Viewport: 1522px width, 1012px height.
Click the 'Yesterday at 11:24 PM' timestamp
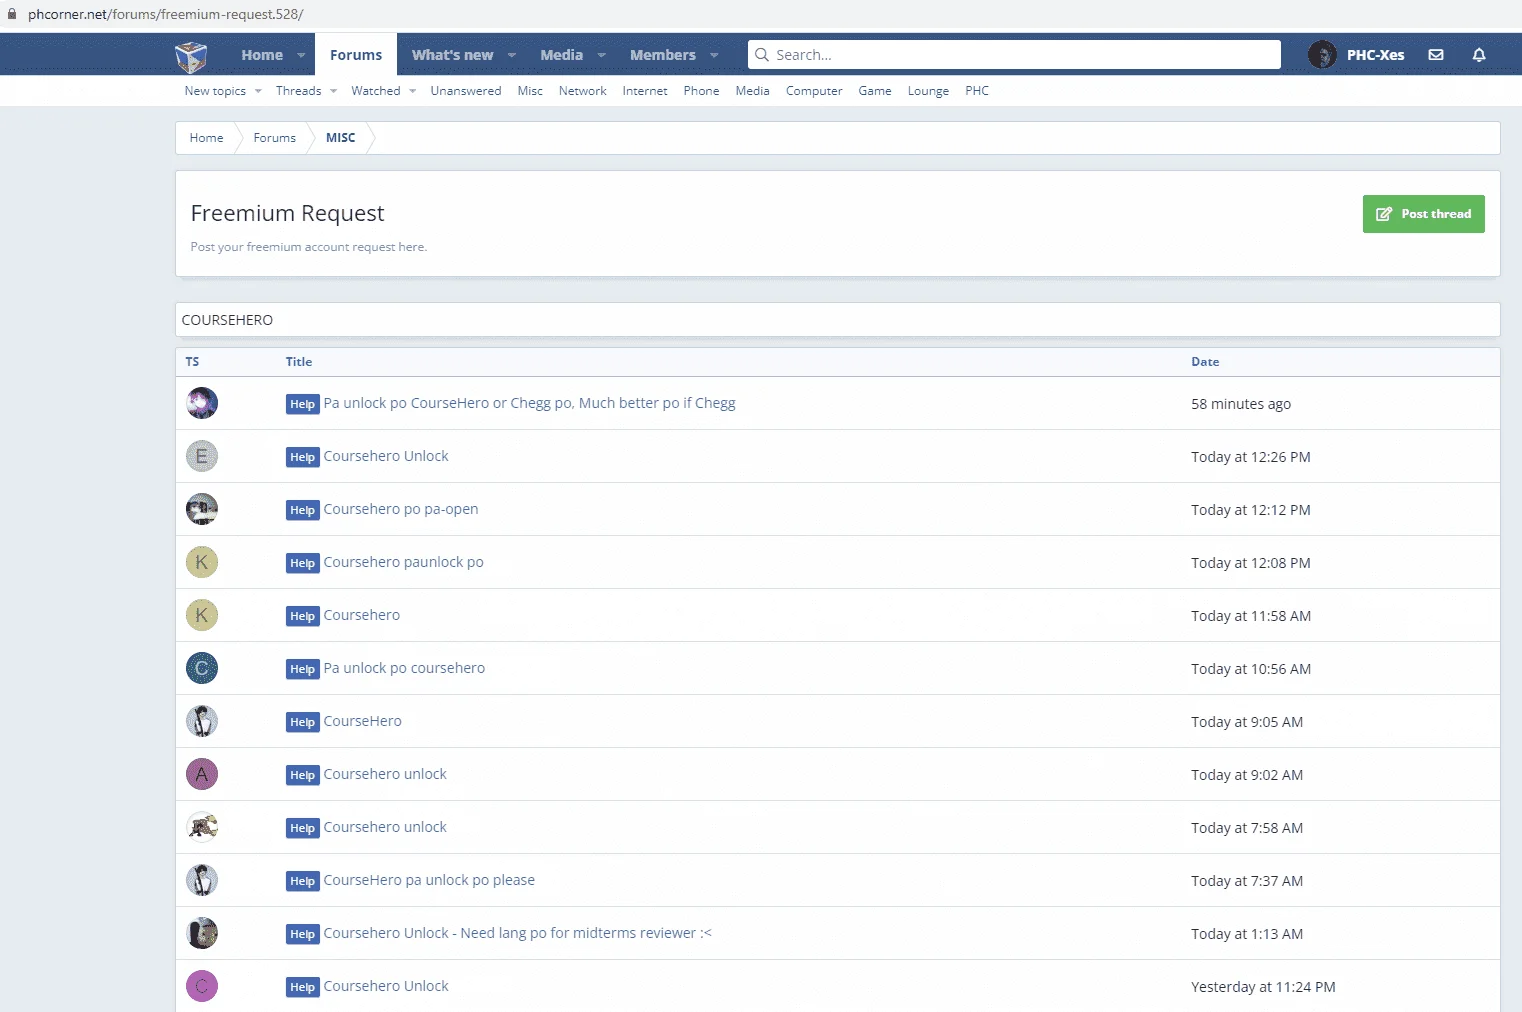(1263, 987)
